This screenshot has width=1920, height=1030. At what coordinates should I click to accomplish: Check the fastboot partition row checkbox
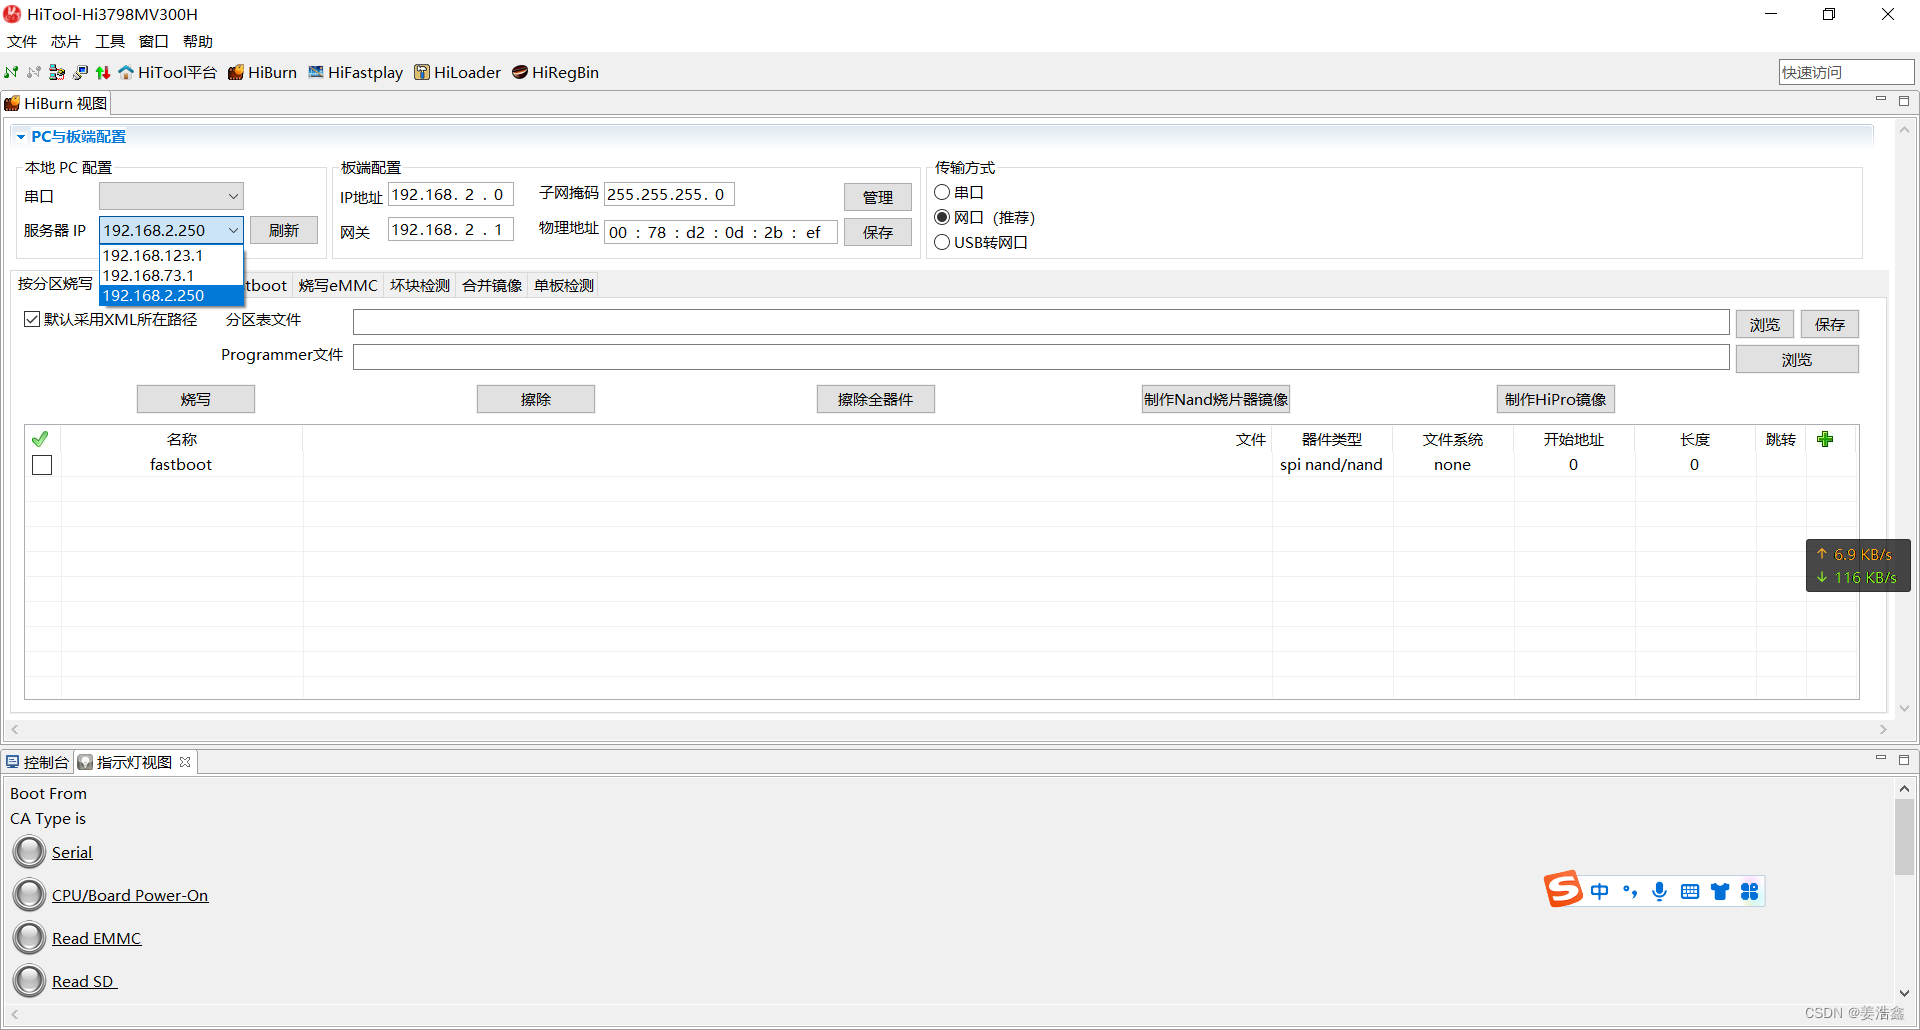42,465
